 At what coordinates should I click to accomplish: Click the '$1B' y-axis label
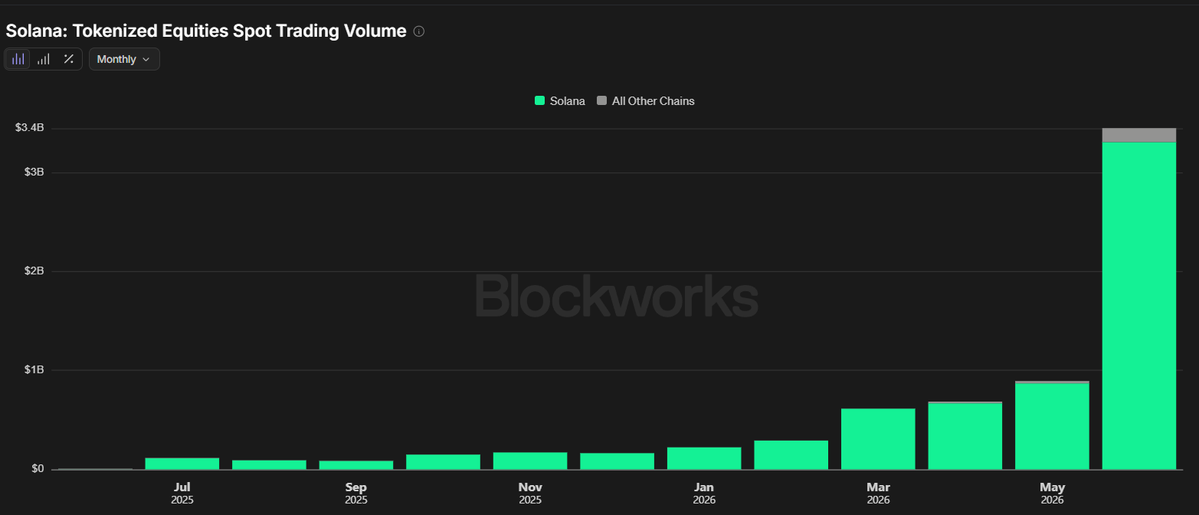tap(34, 370)
